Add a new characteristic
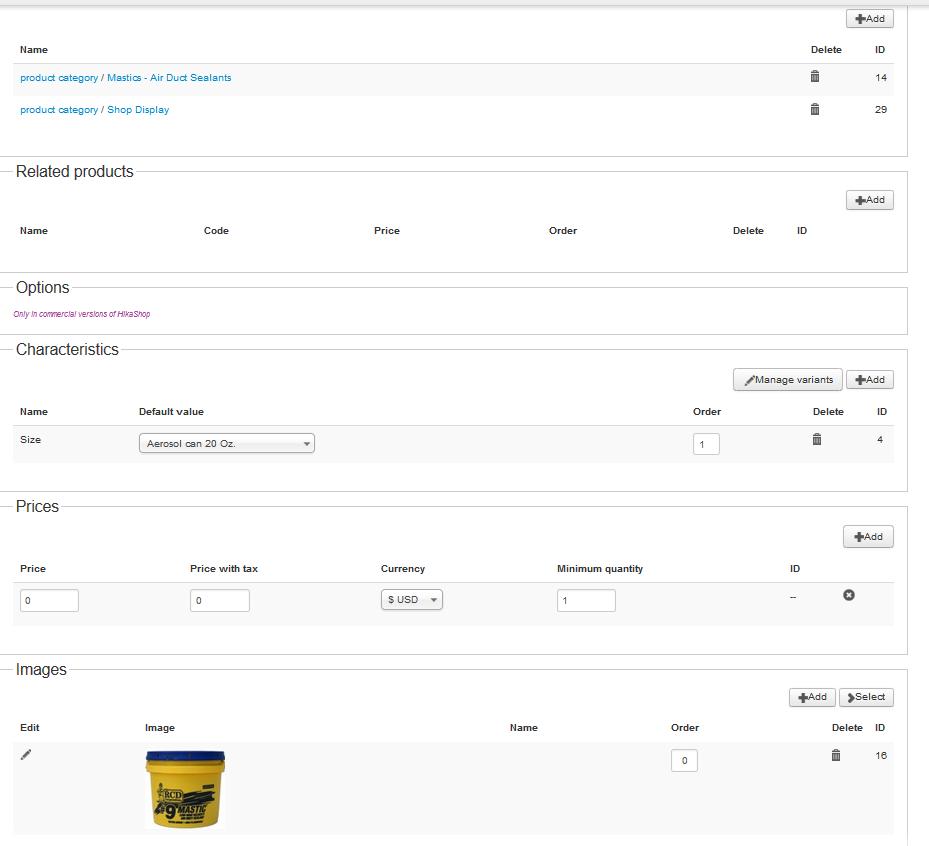The width and height of the screenshot is (929, 846). tap(869, 380)
